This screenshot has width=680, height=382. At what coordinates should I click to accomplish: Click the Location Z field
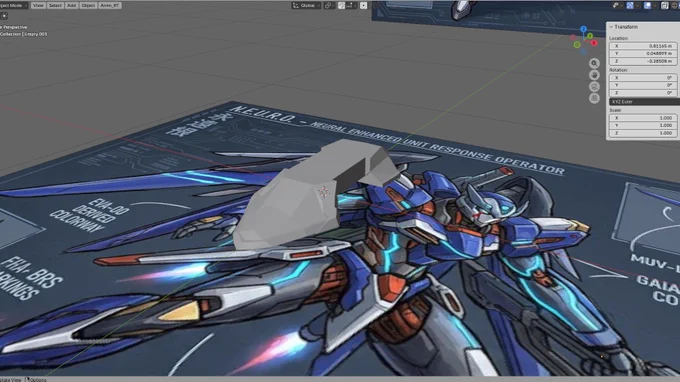coord(643,61)
